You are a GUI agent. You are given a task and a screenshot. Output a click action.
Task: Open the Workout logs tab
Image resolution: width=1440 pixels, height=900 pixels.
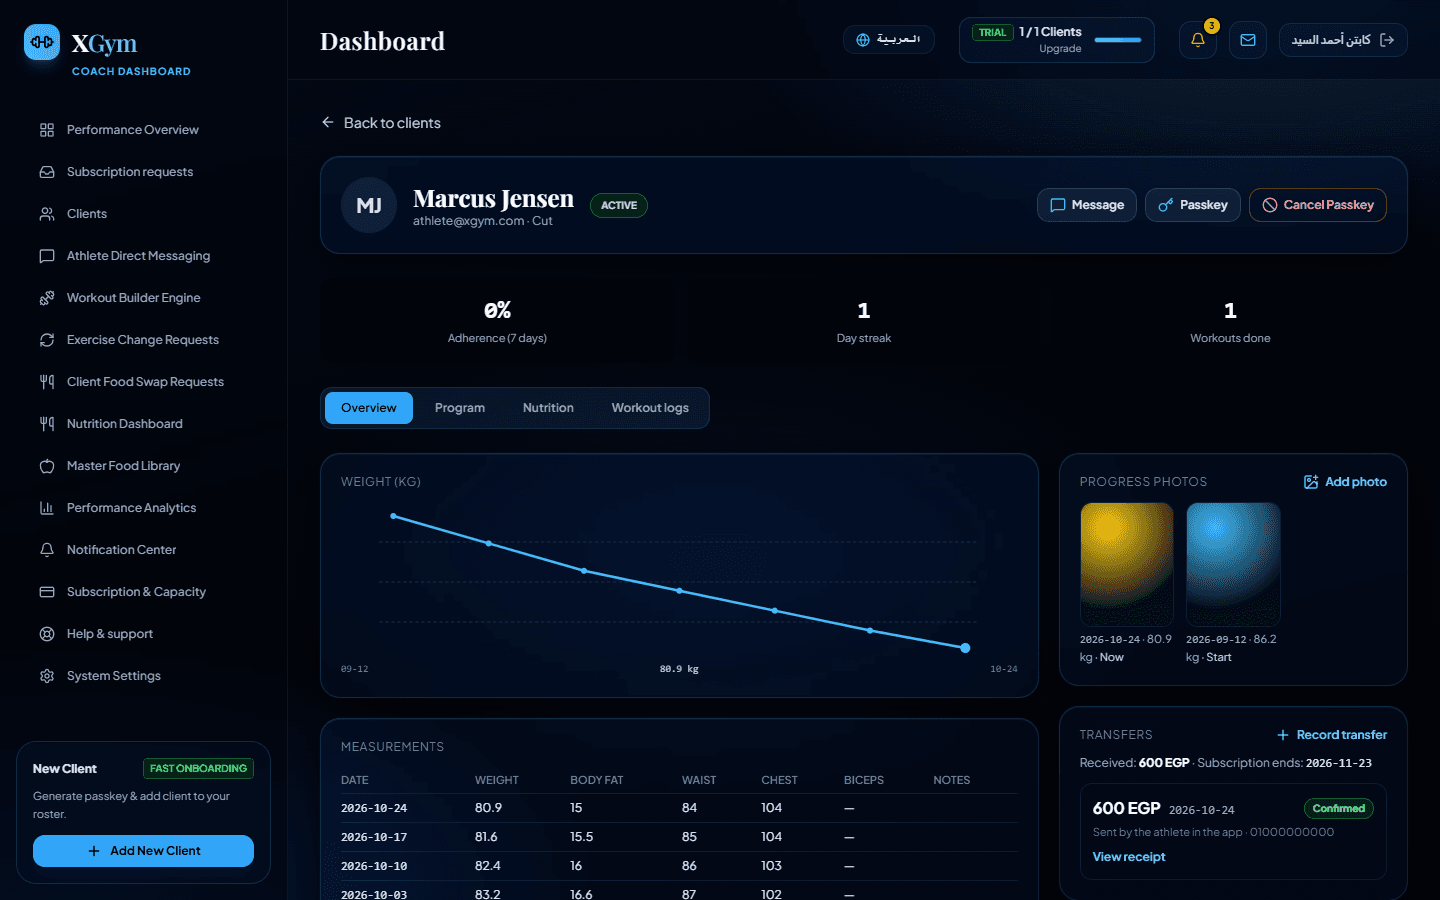(x=650, y=408)
